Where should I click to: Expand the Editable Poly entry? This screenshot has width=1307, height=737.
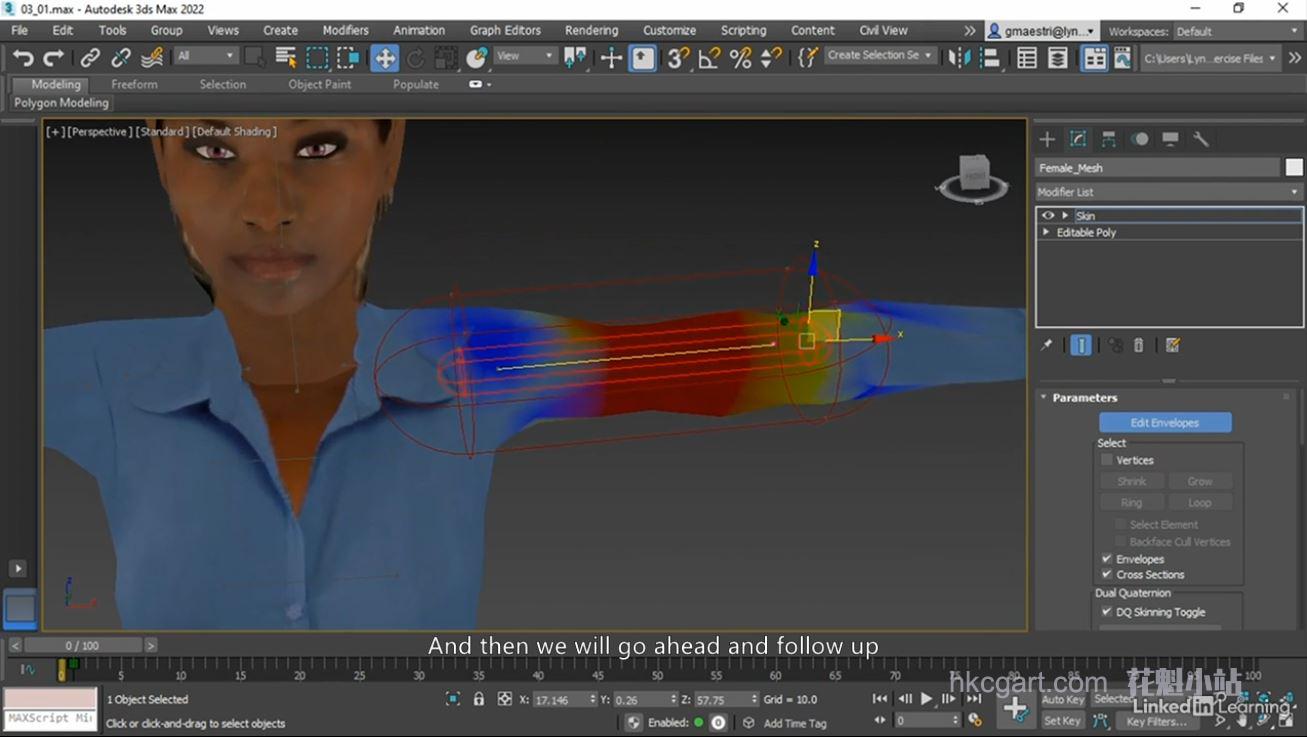pyautogui.click(x=1047, y=232)
